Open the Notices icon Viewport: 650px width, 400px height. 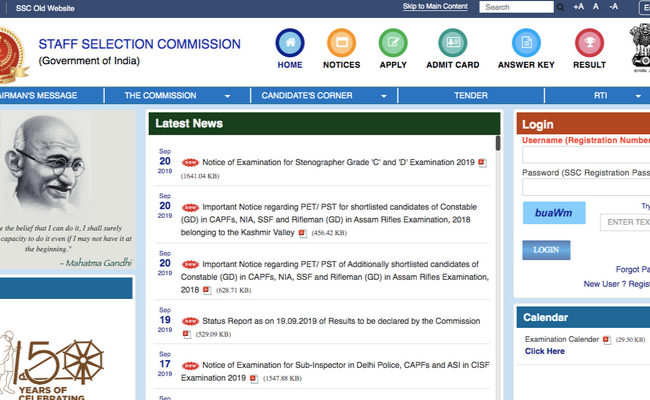point(341,44)
